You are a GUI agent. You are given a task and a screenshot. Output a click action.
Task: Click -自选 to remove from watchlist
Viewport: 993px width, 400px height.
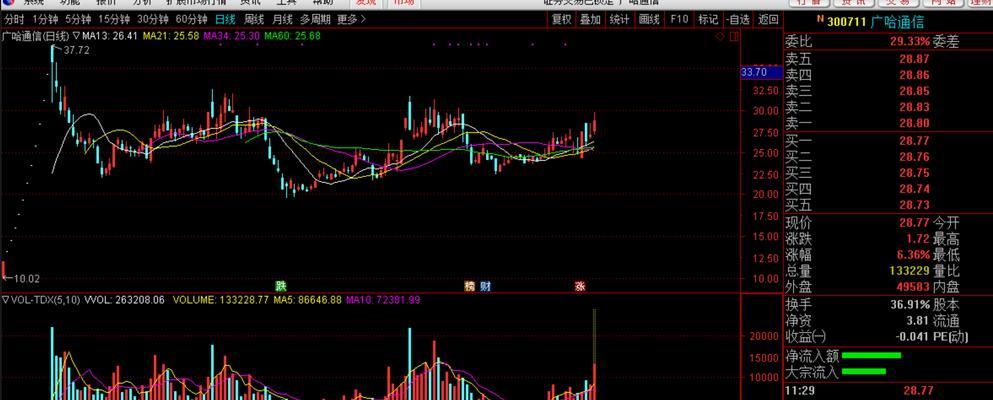coord(738,20)
